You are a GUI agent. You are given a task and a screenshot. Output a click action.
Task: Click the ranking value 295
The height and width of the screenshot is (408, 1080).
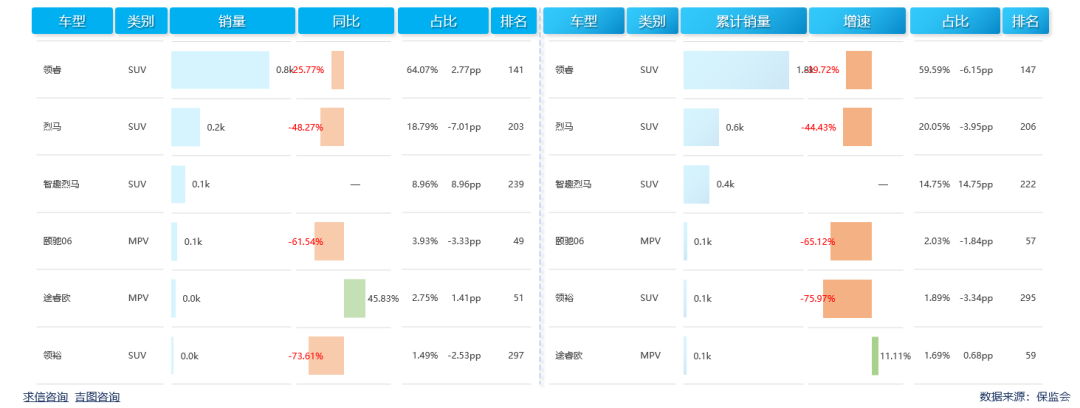[1027, 298]
